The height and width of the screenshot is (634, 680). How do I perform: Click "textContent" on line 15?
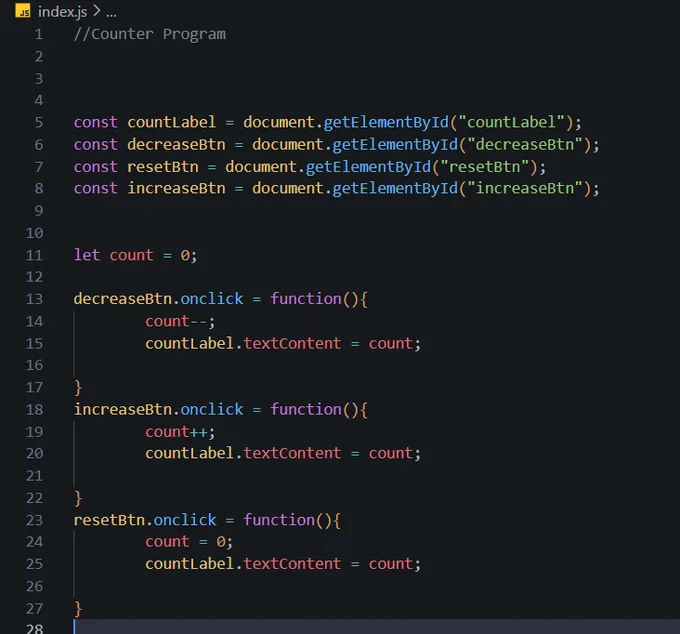pyautogui.click(x=292, y=344)
